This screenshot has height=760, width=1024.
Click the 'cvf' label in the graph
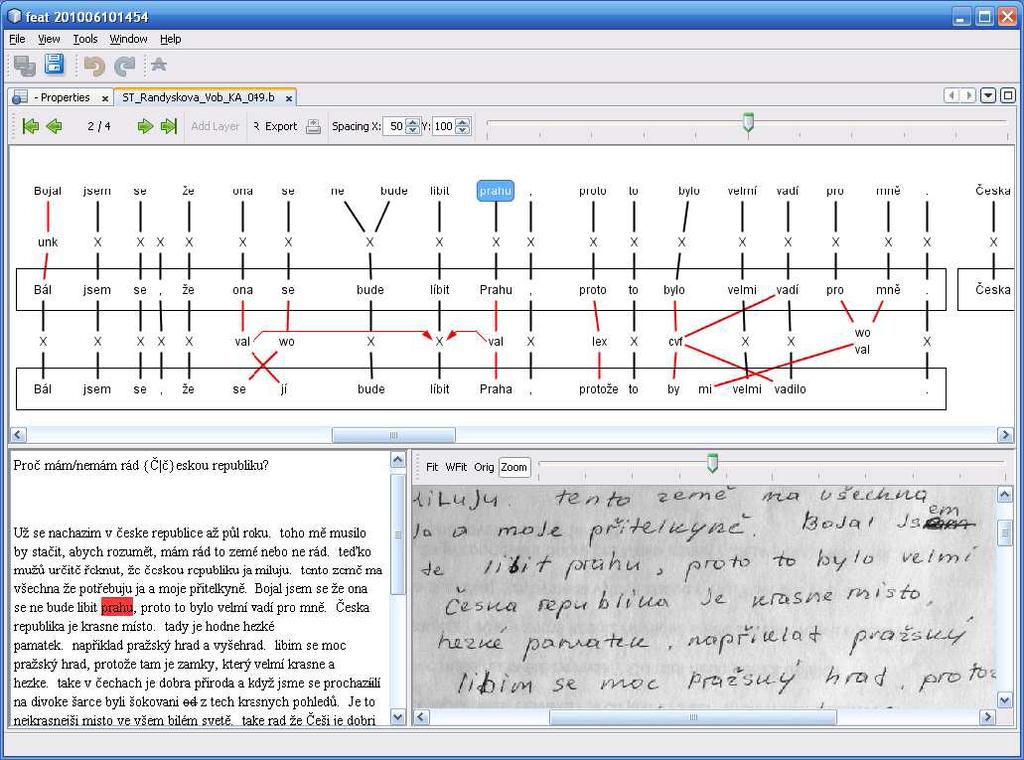tap(675, 341)
